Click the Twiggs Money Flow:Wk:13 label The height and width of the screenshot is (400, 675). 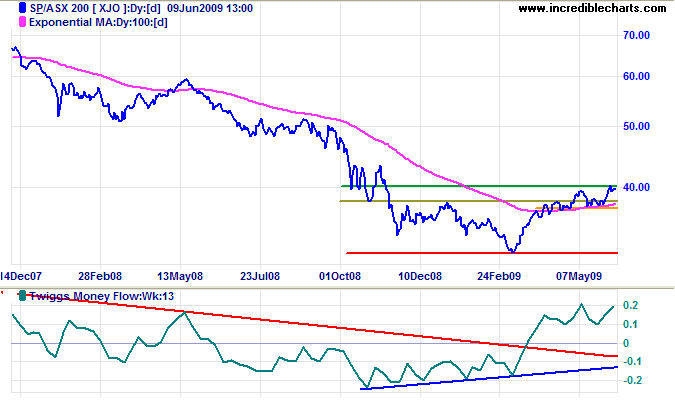tap(102, 296)
